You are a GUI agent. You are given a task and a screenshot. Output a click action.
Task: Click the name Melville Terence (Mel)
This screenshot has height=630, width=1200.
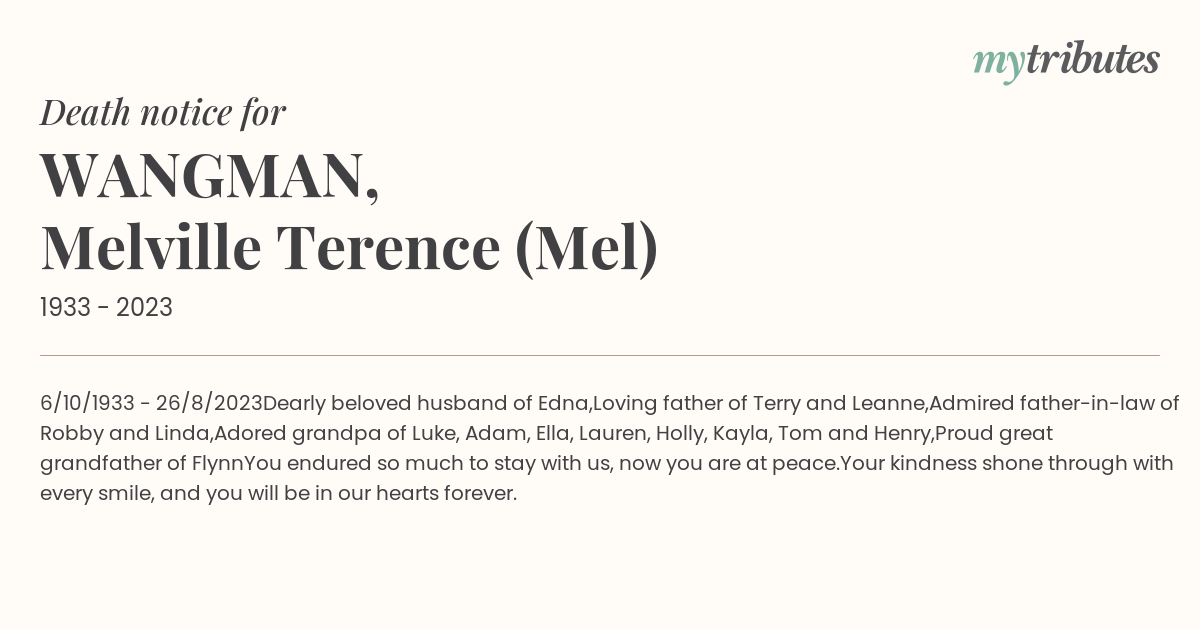[349, 248]
